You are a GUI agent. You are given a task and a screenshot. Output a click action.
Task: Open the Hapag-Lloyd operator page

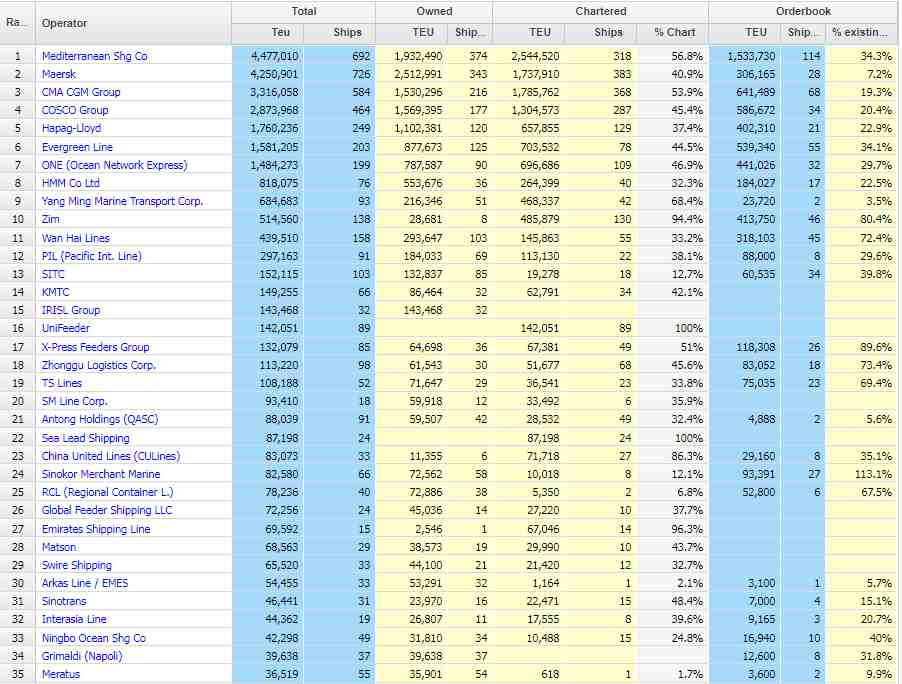71,128
